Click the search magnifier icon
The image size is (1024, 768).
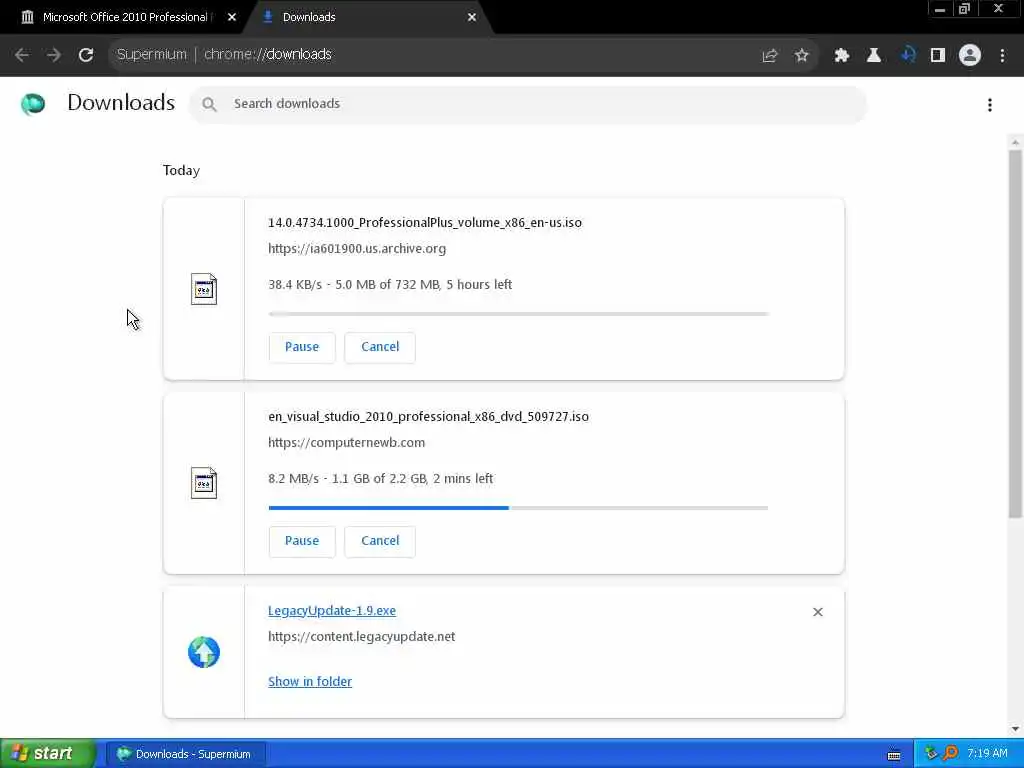[x=209, y=104]
